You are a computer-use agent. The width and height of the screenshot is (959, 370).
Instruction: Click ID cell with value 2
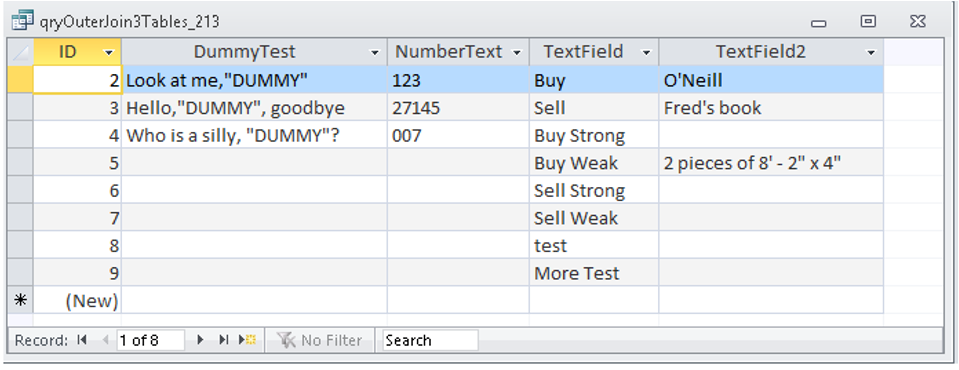[77, 80]
